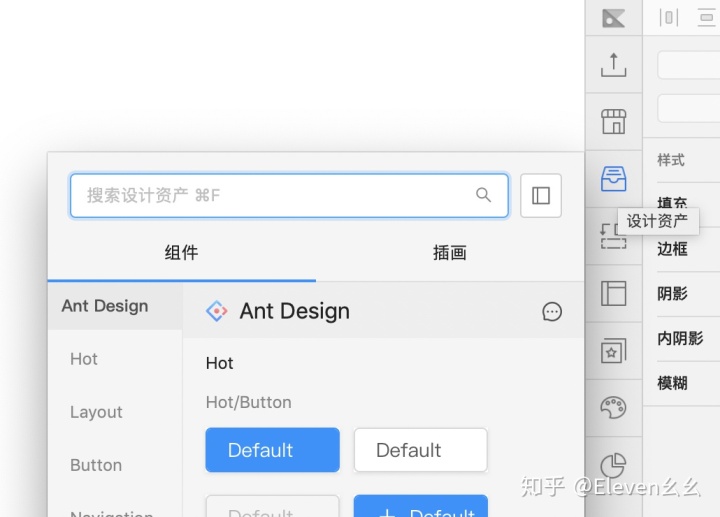Viewport: 720px width, 517px height.
Task: Click the dashed selection placeholder icon
Action: click(x=613, y=236)
